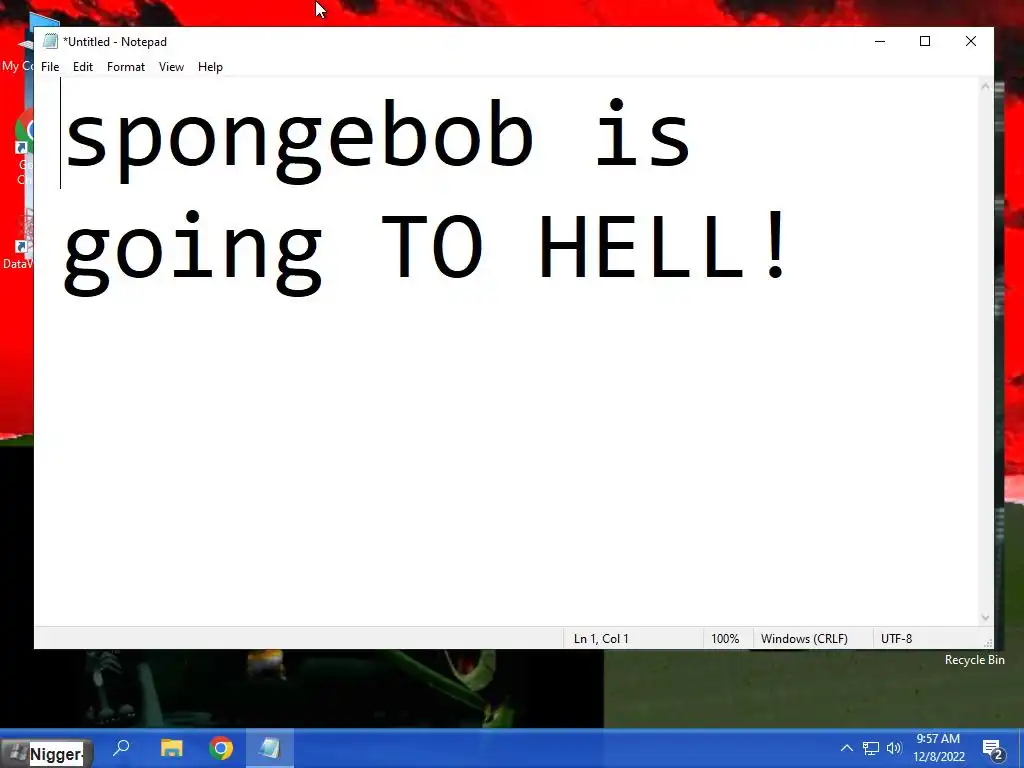
Task: Open the Format menu
Action: (125, 67)
